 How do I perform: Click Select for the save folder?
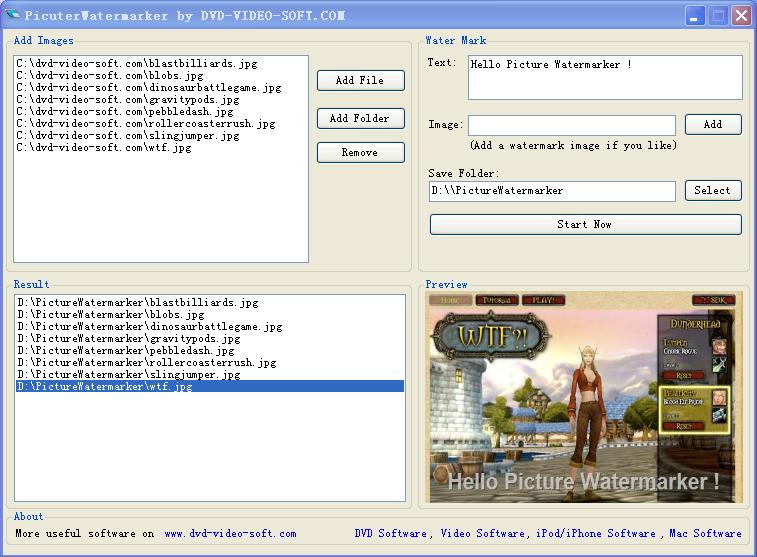[x=713, y=191]
